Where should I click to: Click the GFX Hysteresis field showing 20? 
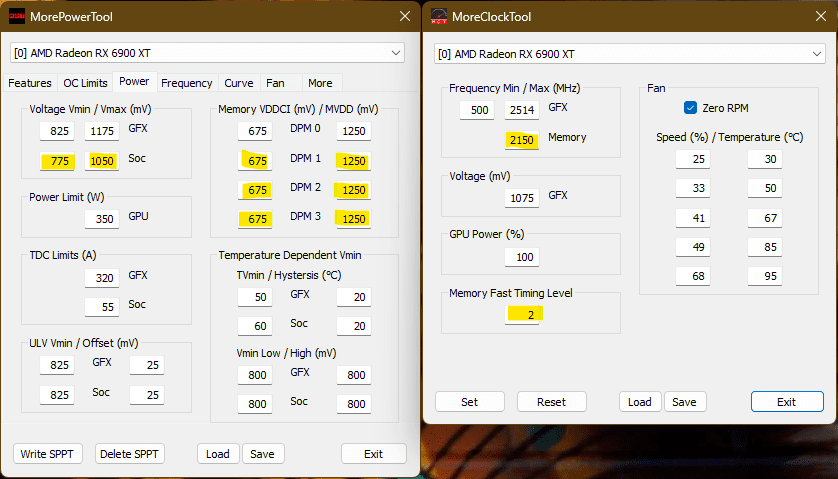click(x=354, y=297)
